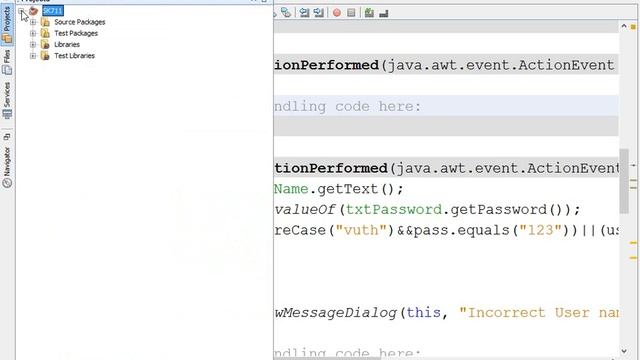Click the small restore-window icon above Navigator
Screen dimensions: 640x360
click(x=7, y=137)
